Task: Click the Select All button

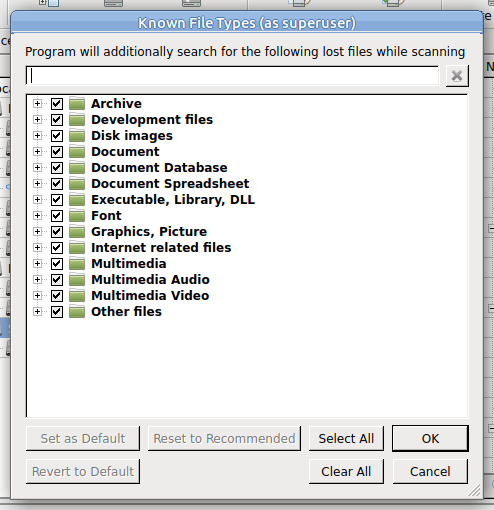Action: 346,438
